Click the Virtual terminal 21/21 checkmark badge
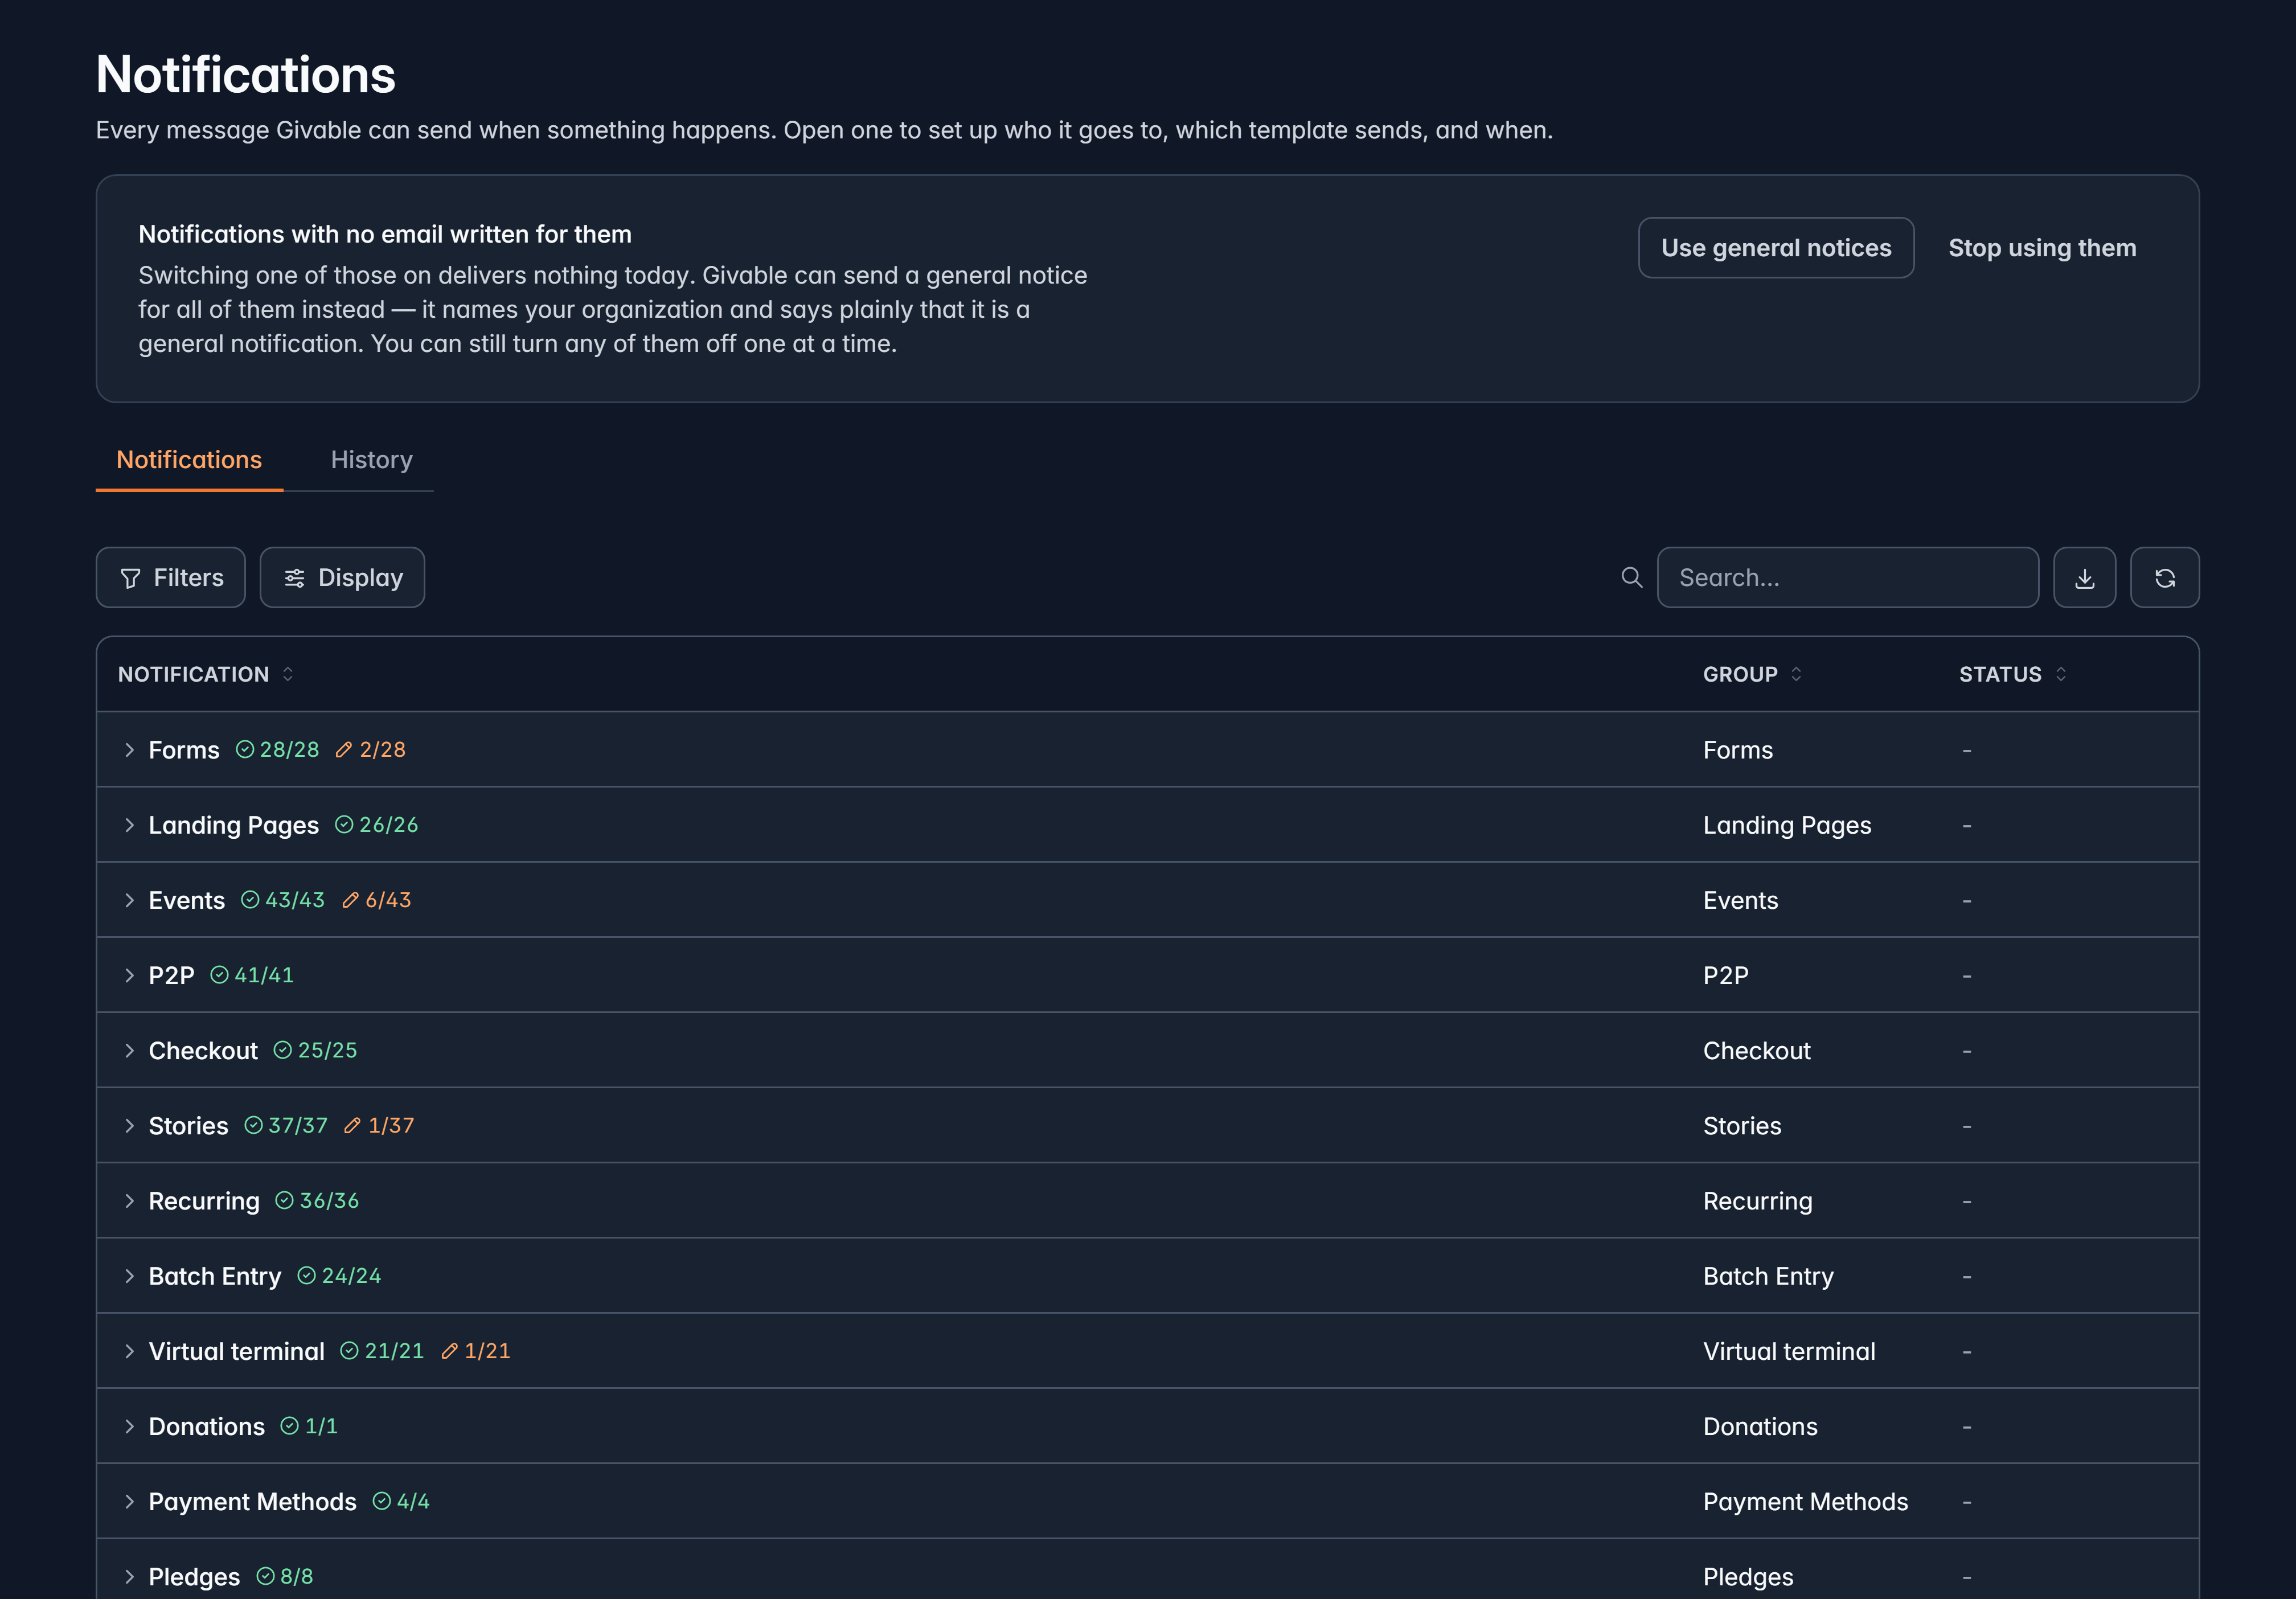 [382, 1350]
